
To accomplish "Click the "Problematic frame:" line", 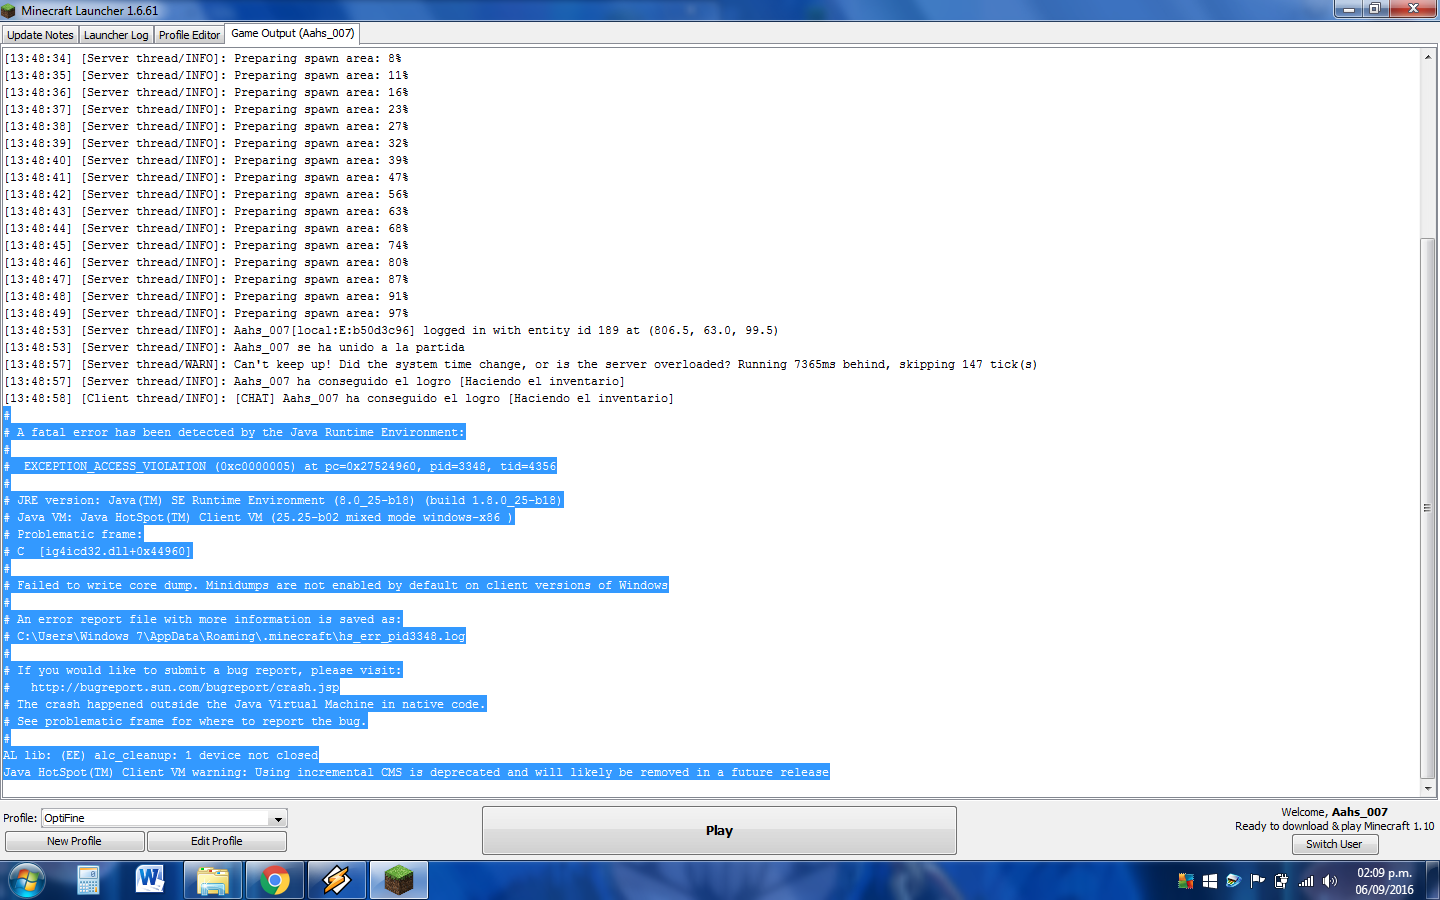I will (73, 535).
